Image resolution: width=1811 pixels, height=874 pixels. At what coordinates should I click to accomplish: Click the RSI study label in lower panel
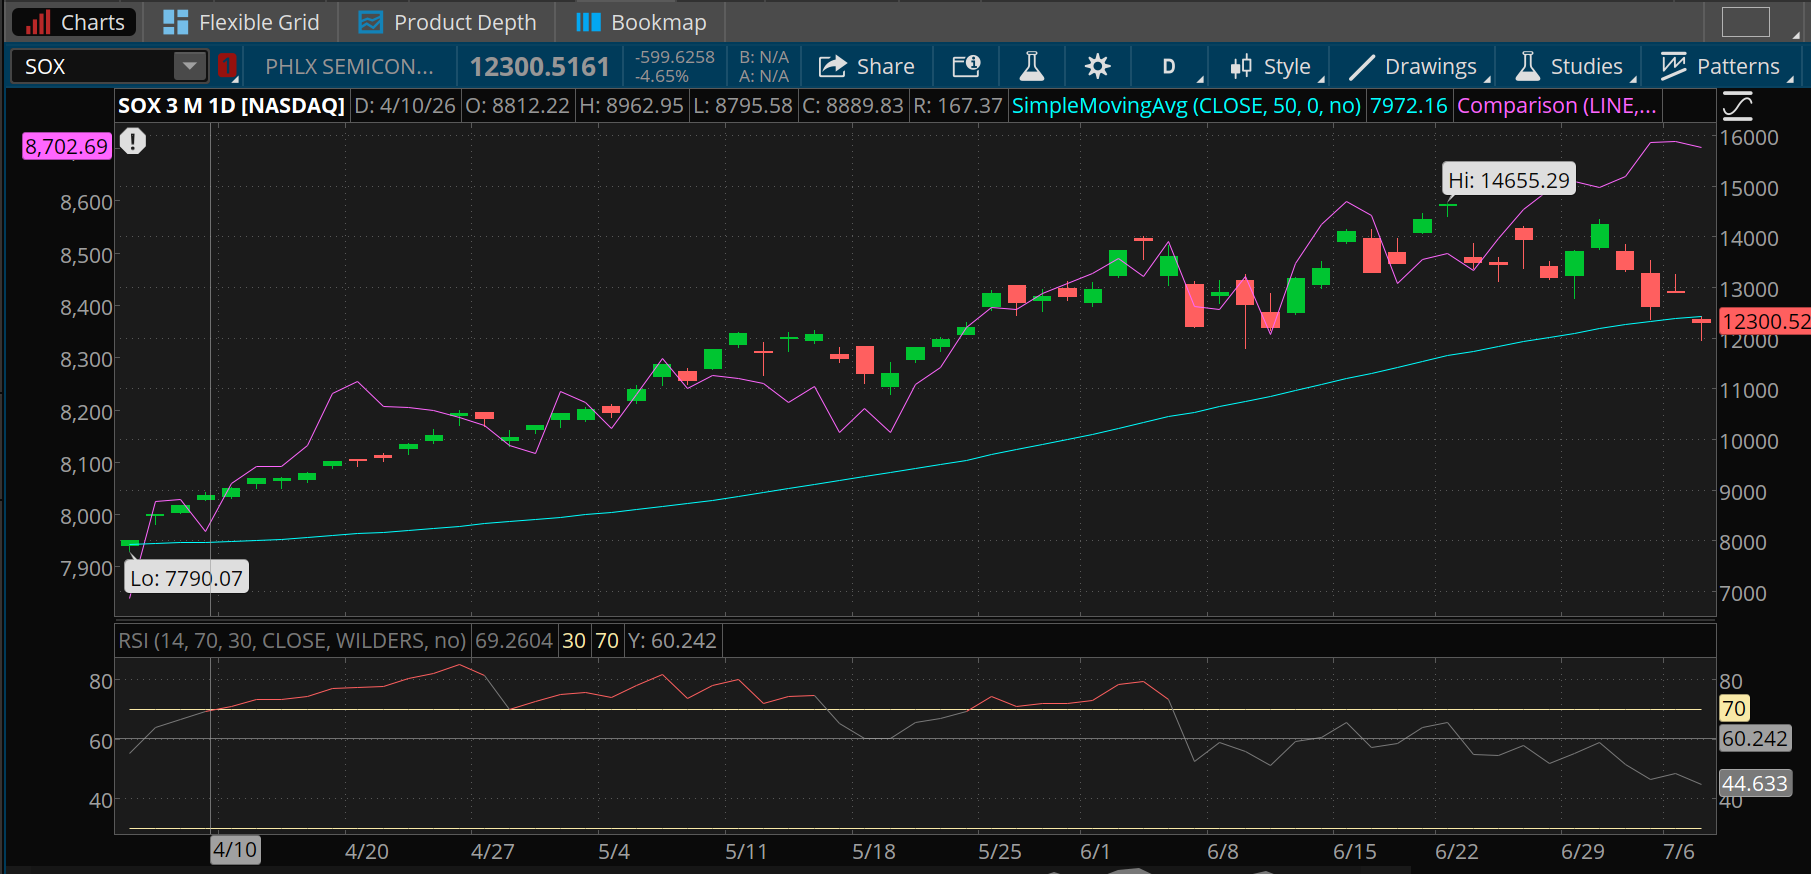point(292,641)
